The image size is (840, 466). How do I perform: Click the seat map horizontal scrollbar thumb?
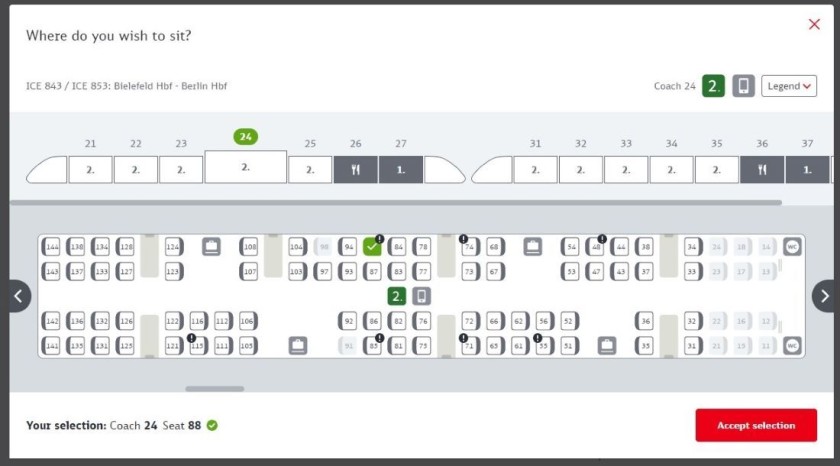214,389
